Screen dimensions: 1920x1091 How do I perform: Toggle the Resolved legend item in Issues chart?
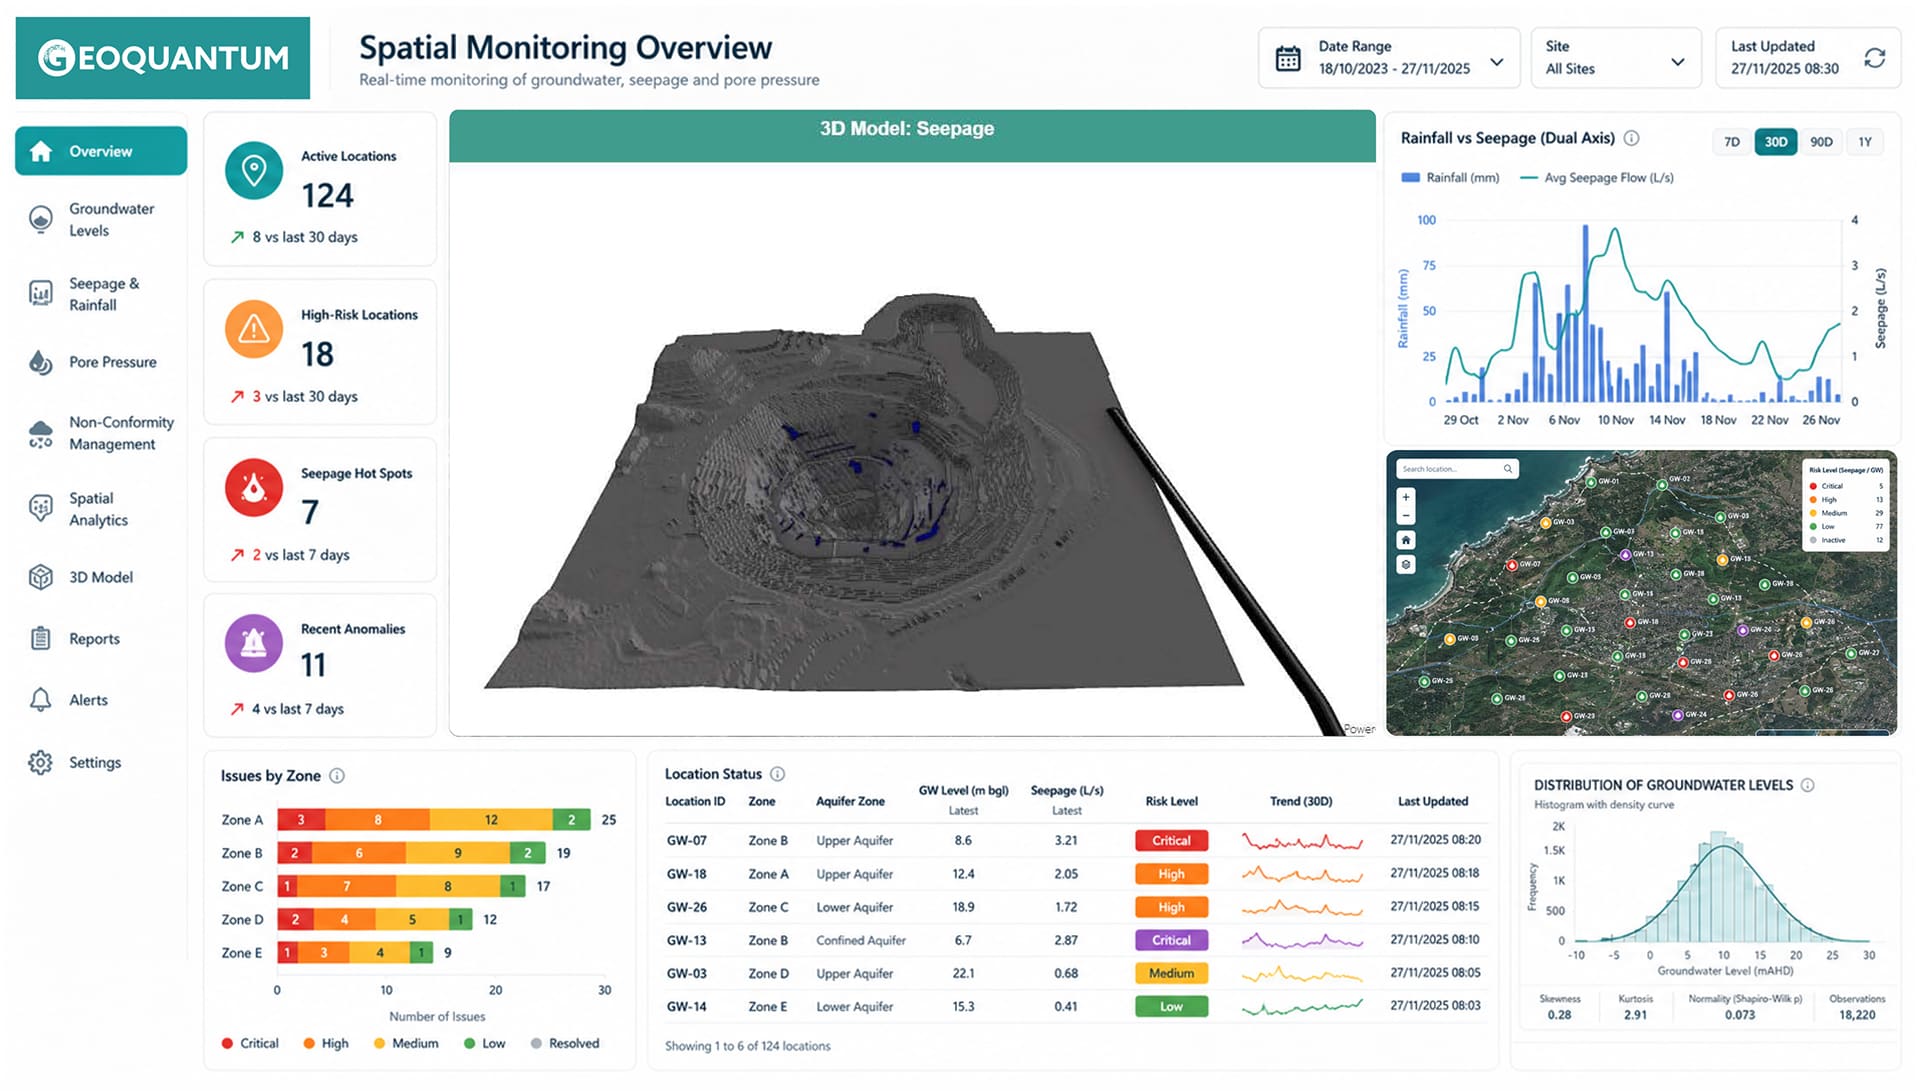[565, 1043]
